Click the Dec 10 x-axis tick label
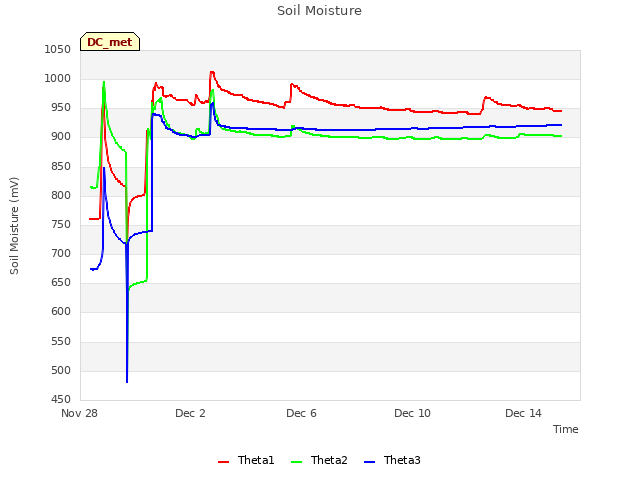The width and height of the screenshot is (640, 480). coord(412,413)
